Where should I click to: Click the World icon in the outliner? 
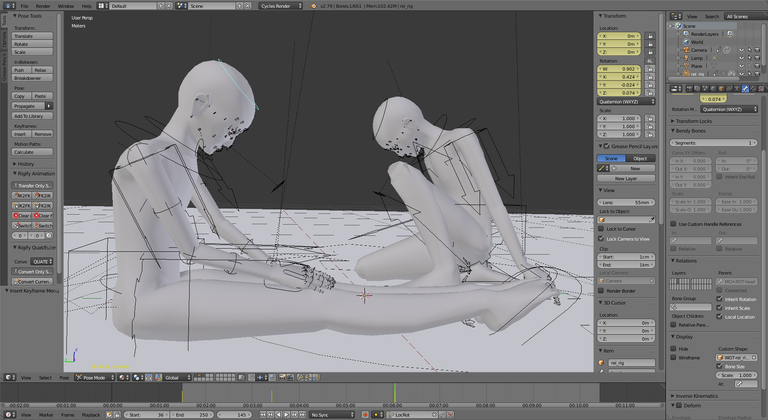pyautogui.click(x=686, y=41)
